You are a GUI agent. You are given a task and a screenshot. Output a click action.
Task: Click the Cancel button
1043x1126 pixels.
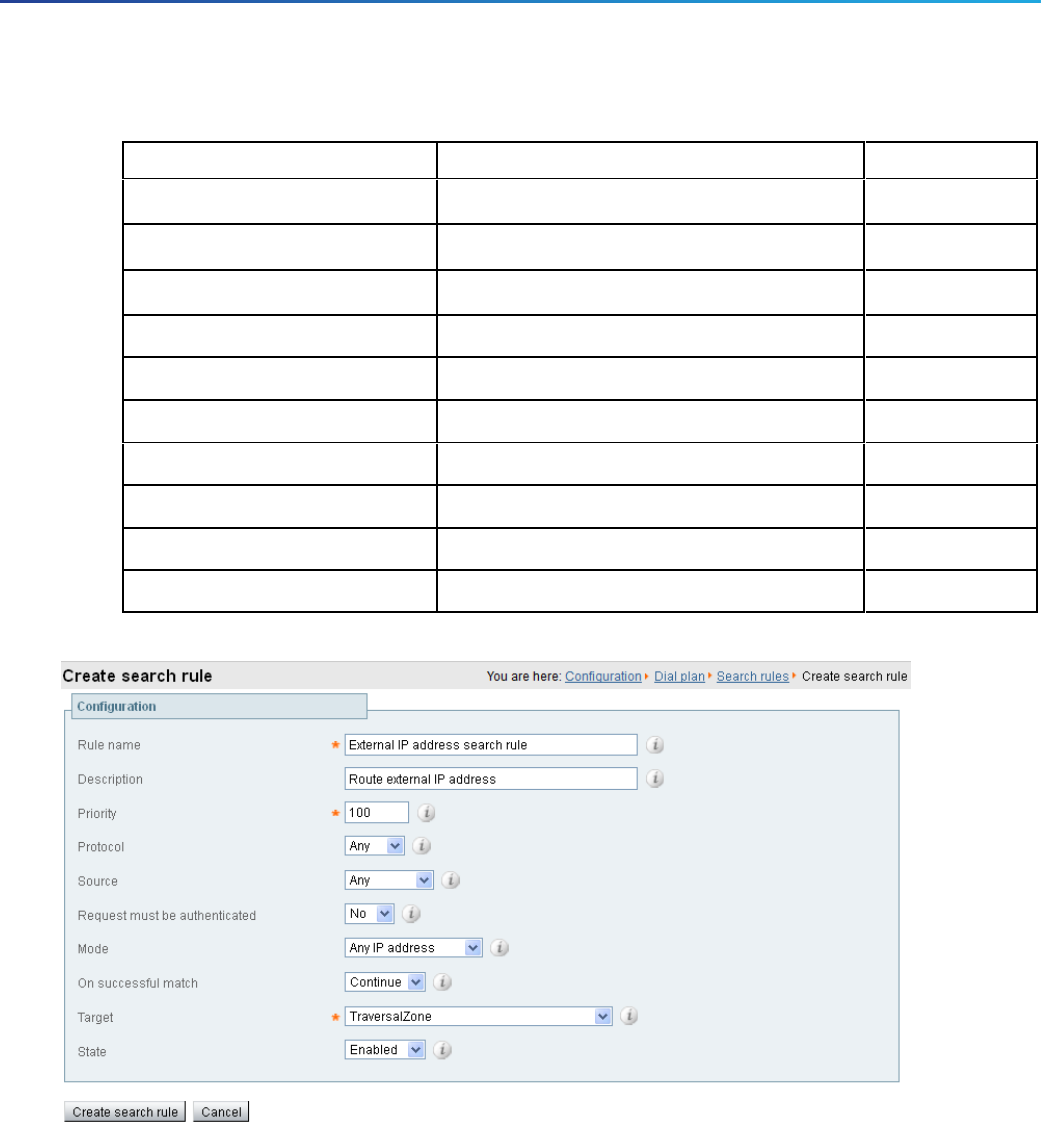click(x=221, y=1112)
